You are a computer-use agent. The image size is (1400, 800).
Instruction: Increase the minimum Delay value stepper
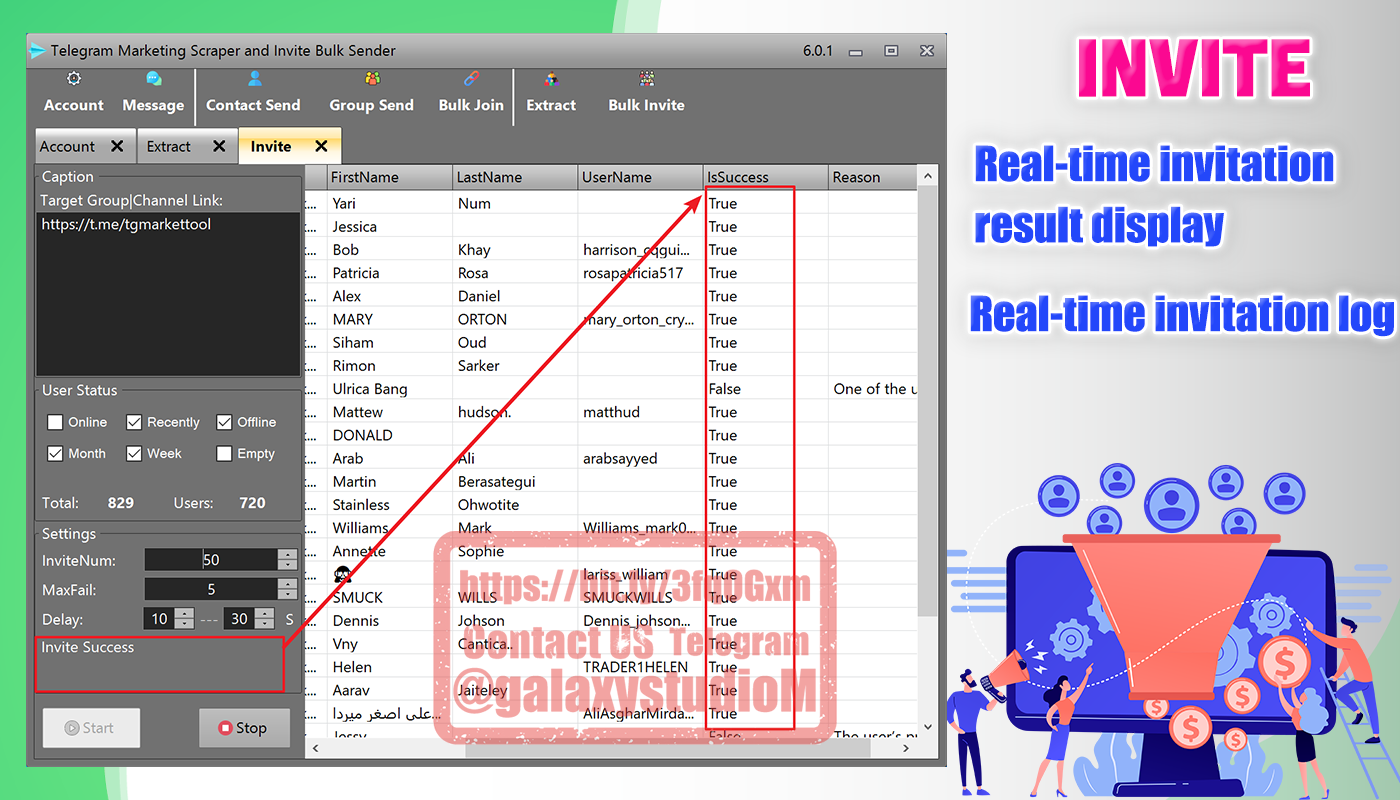[x=183, y=614]
